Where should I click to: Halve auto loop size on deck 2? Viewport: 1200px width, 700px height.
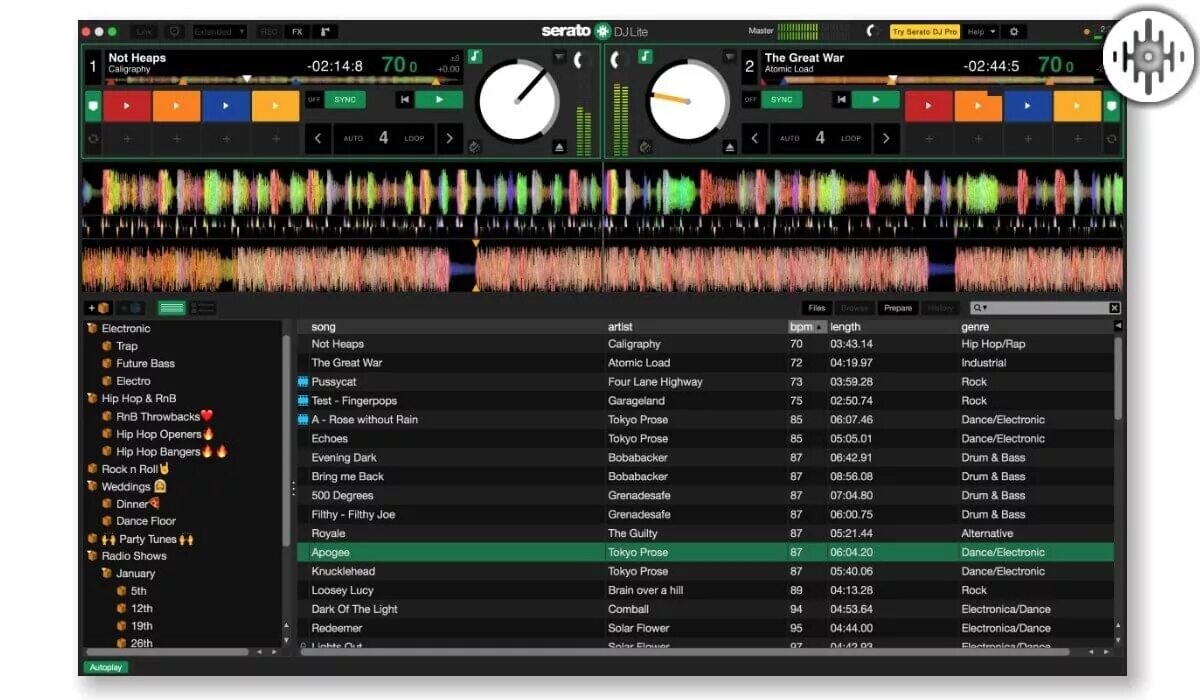[755, 139]
